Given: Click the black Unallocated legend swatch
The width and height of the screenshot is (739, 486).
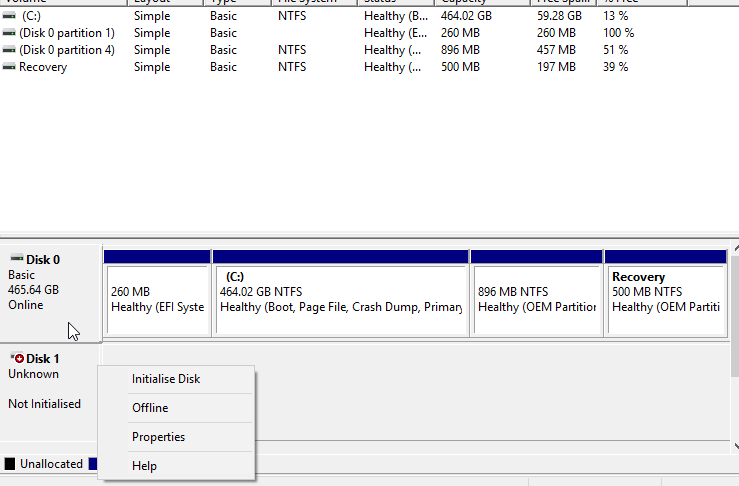Looking at the screenshot, I should (x=9, y=464).
